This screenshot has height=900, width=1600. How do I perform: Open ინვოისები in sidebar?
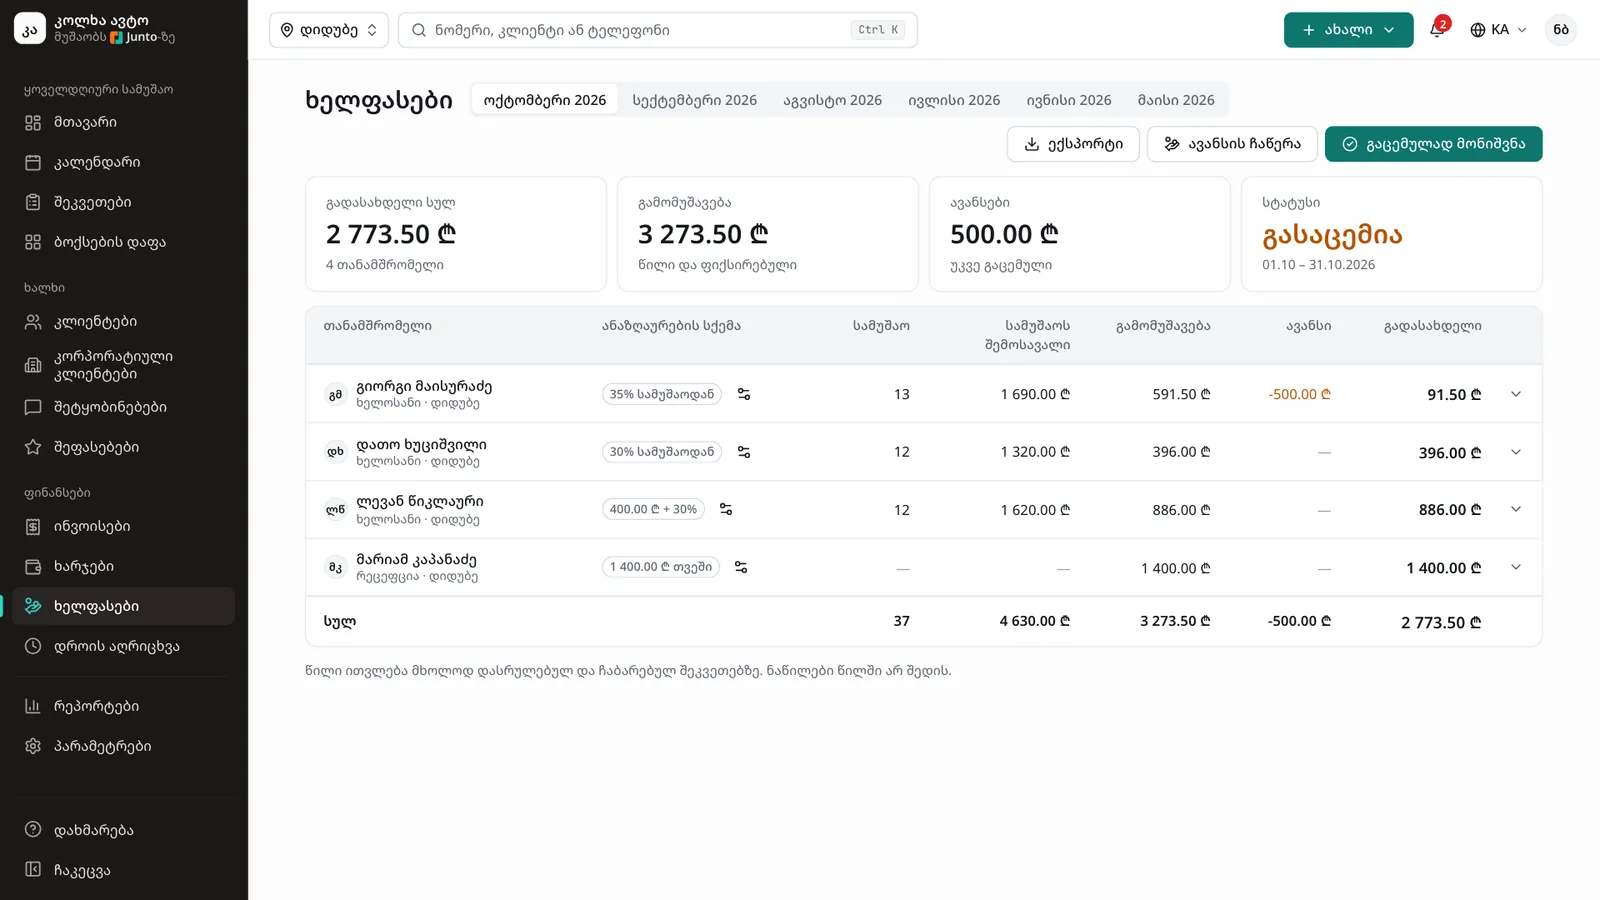(x=124, y=526)
